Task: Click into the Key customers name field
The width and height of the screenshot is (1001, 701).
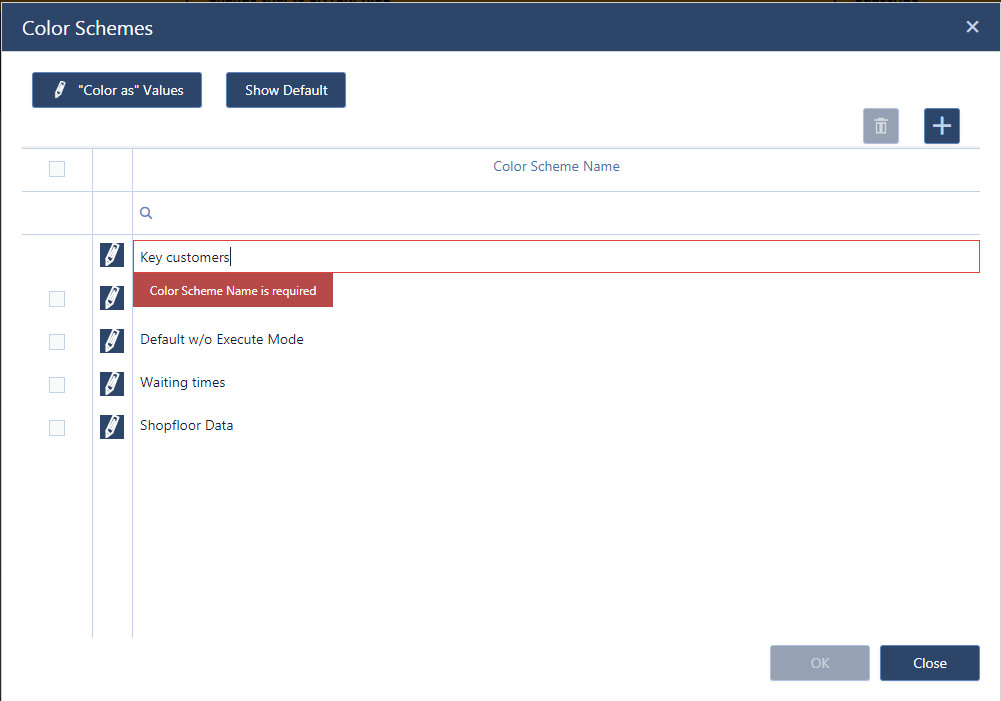Action: coord(555,257)
